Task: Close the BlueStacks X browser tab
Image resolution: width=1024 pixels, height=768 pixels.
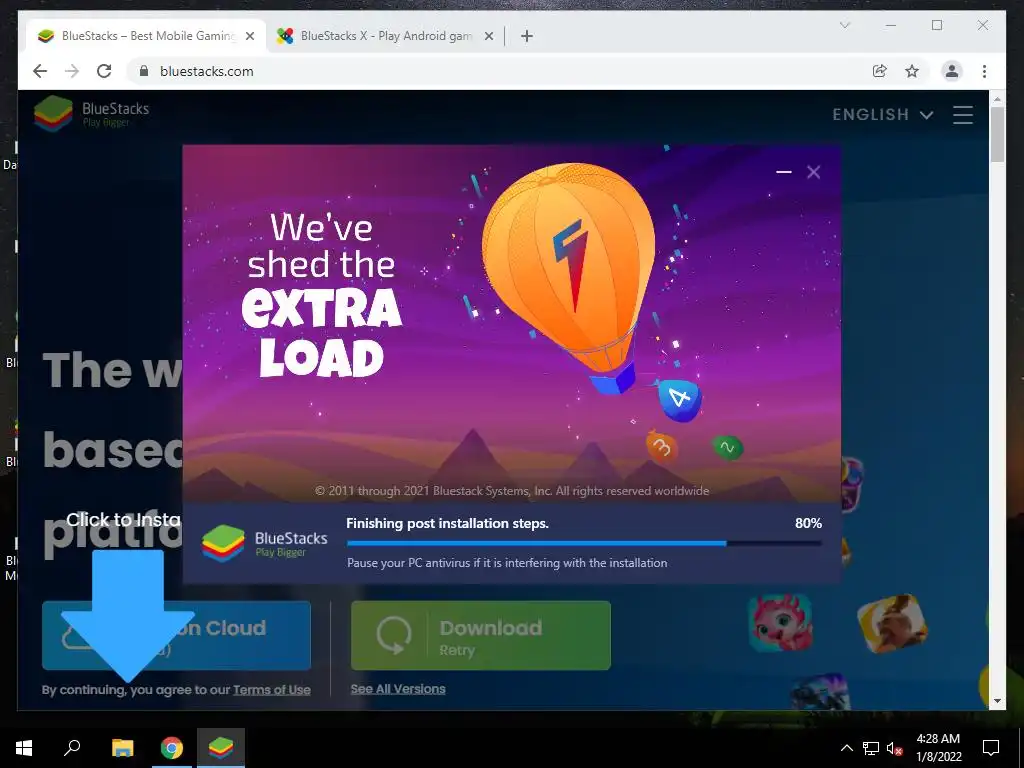Action: point(488,37)
